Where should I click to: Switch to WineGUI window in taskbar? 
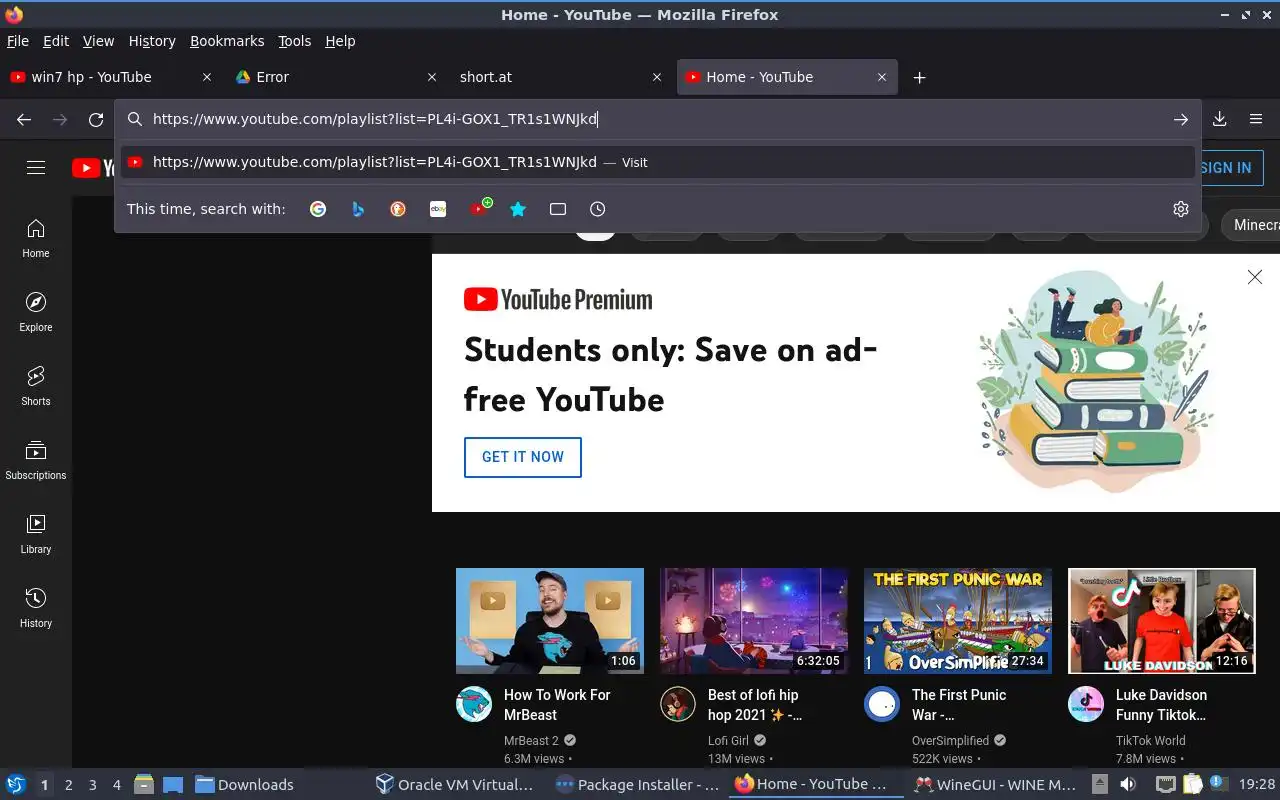point(996,785)
